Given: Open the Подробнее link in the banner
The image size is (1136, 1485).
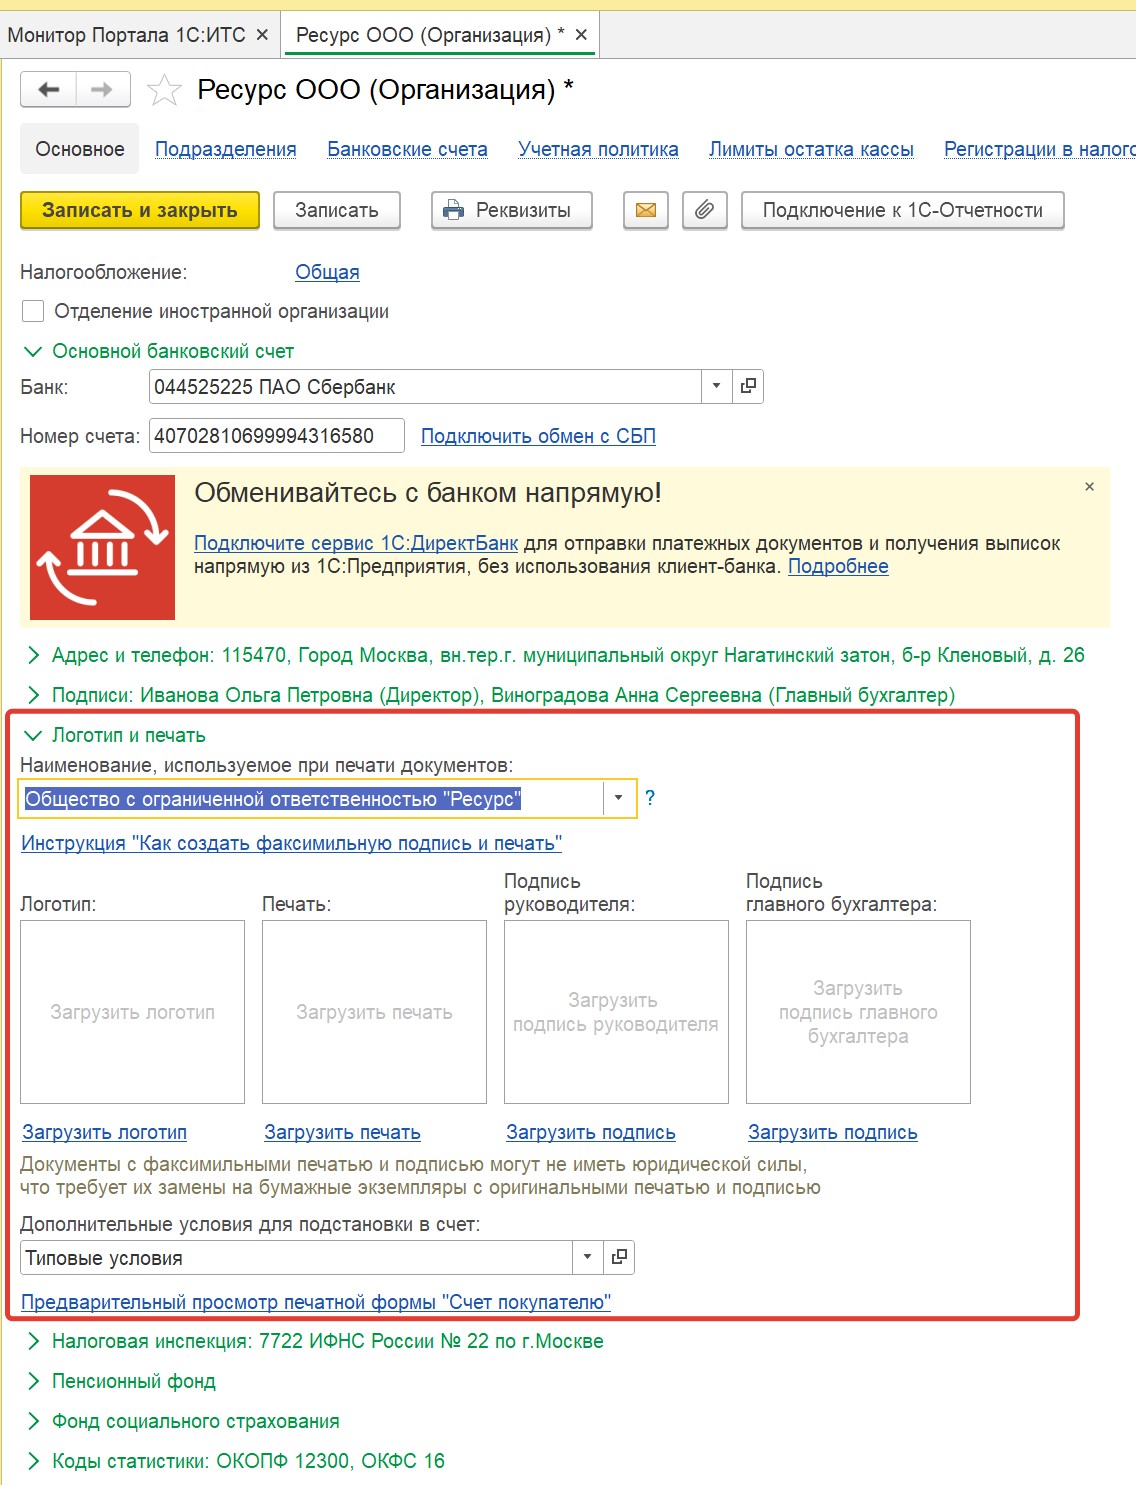Looking at the screenshot, I should (x=838, y=567).
